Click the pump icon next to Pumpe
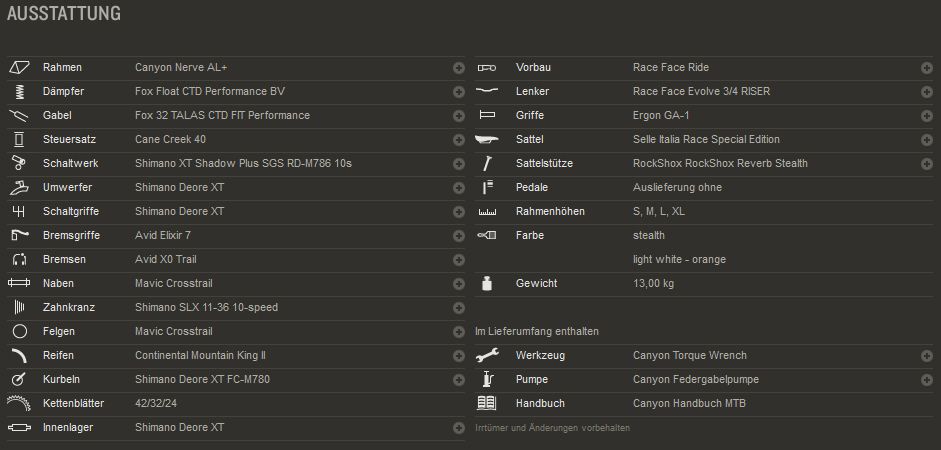This screenshot has width=941, height=450. (x=487, y=379)
